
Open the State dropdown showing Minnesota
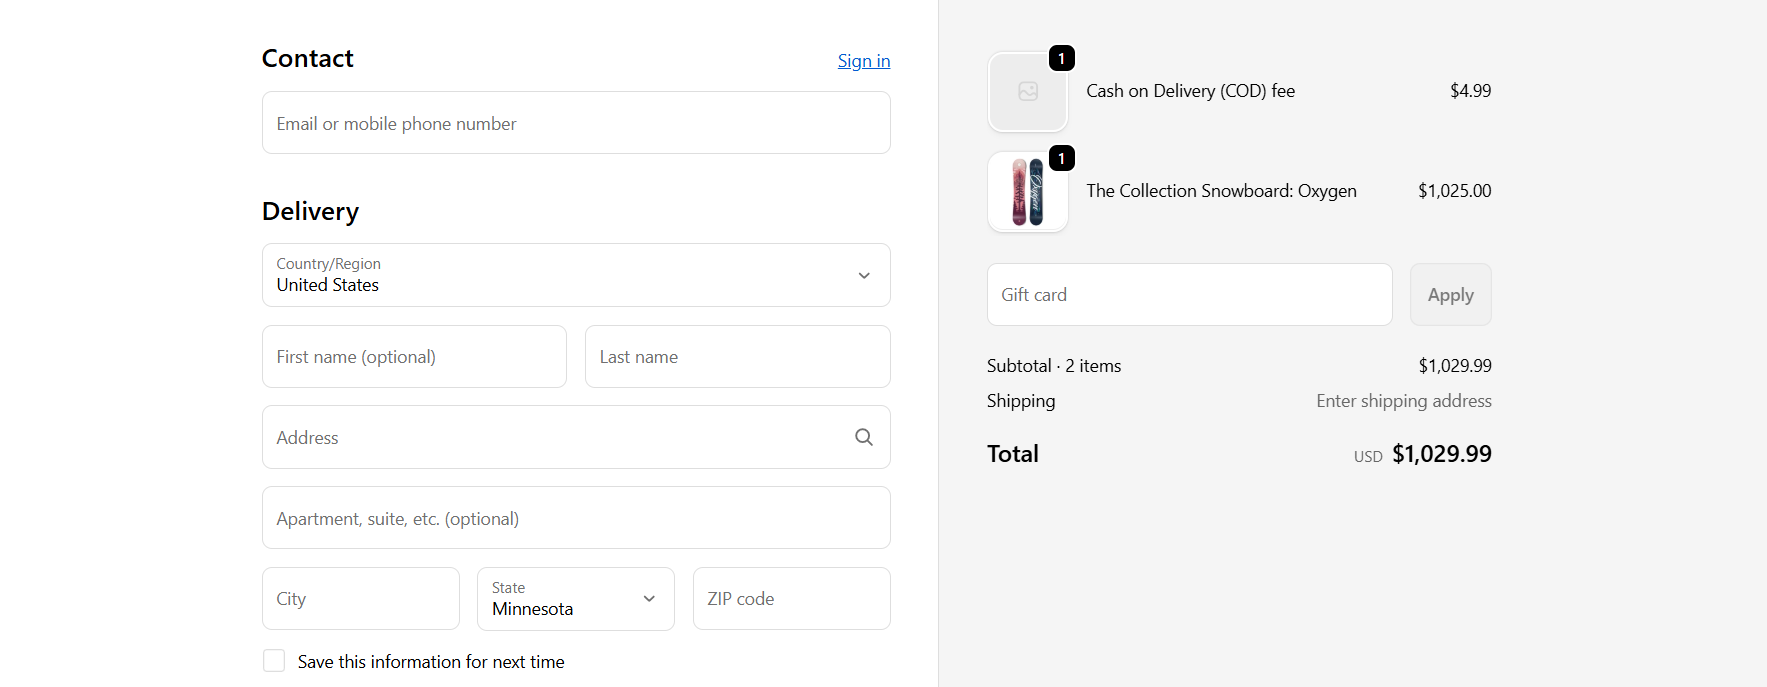pyautogui.click(x=575, y=599)
